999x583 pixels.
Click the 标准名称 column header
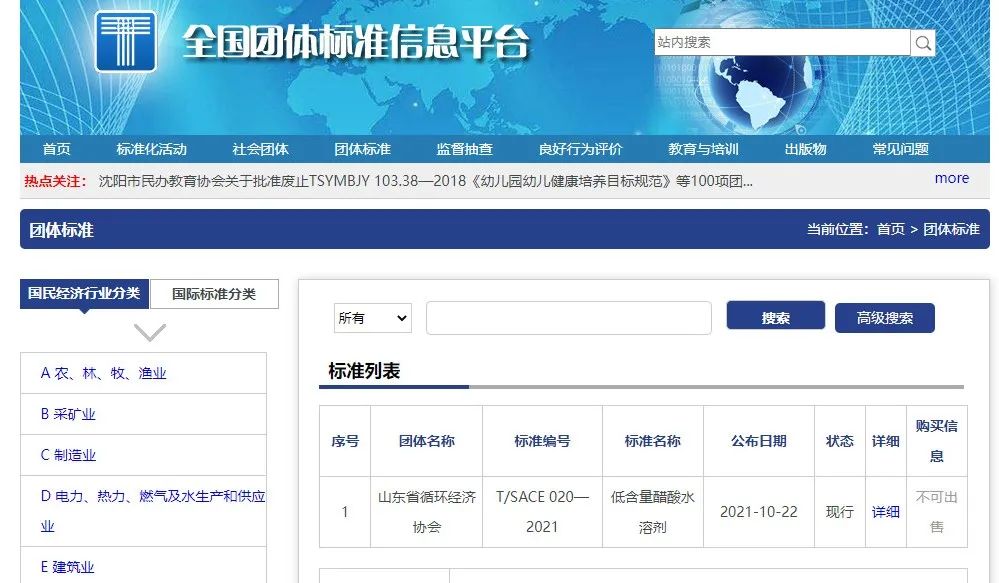[652, 441]
